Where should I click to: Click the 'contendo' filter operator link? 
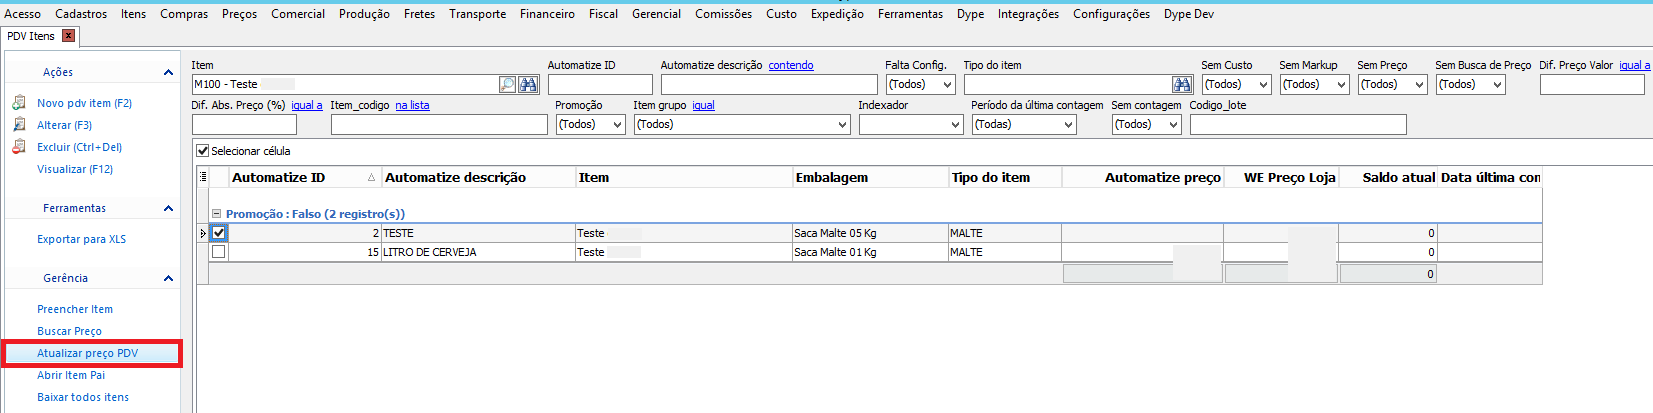(791, 65)
